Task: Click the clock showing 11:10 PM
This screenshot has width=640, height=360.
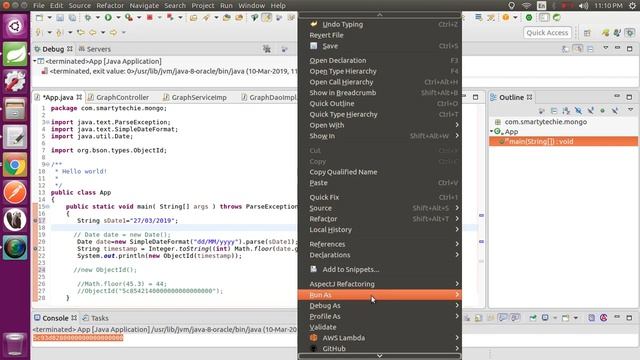Action: coord(609,6)
